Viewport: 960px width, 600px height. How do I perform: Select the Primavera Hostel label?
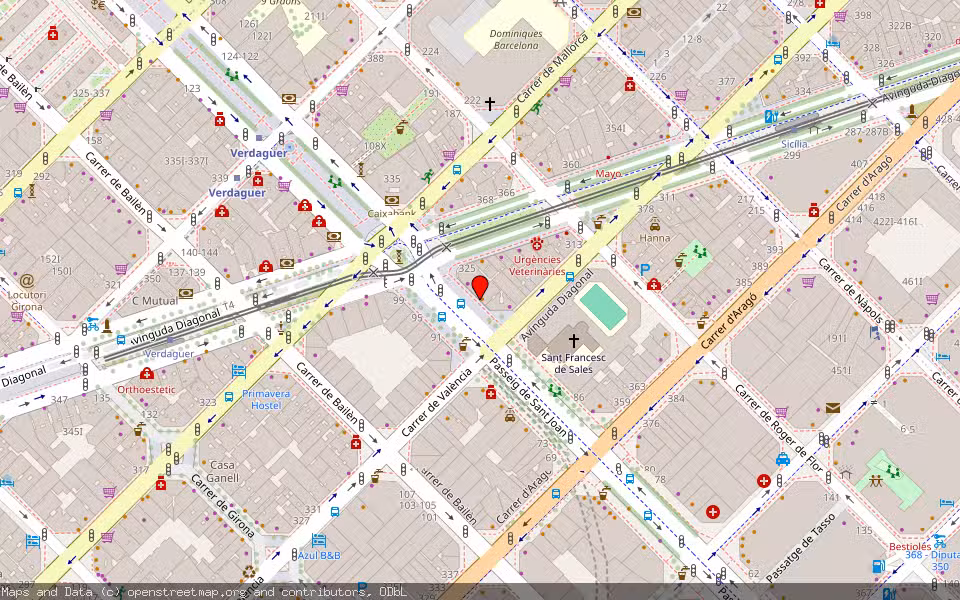tap(266, 399)
